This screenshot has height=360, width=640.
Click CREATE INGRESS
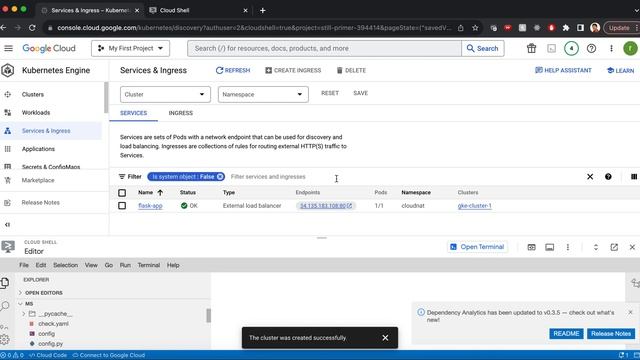point(293,71)
